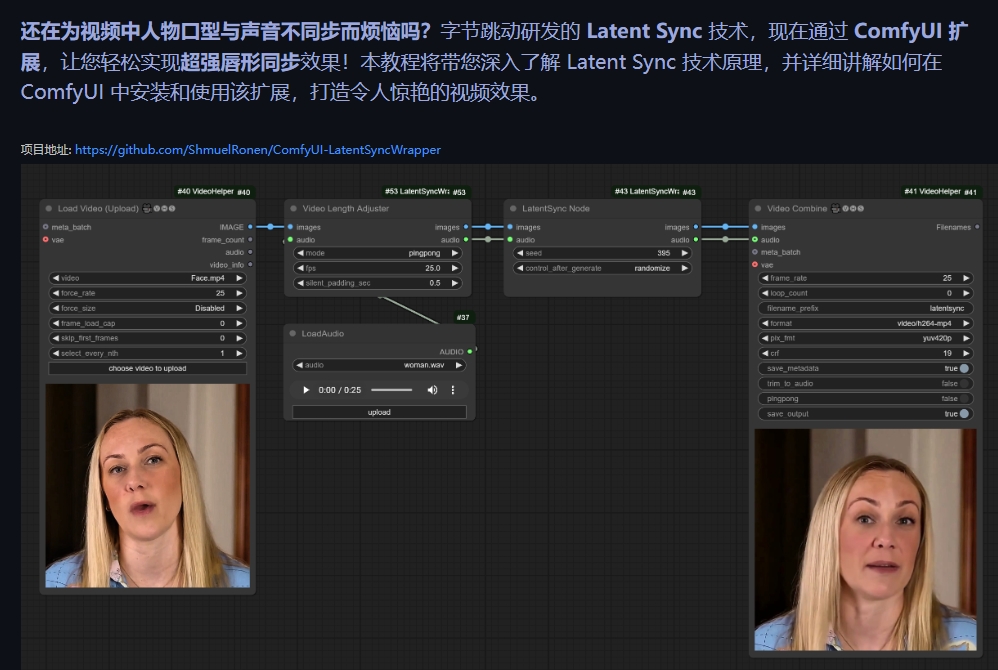
Task: Click the red vae input port on Load Video
Action: click(46, 239)
